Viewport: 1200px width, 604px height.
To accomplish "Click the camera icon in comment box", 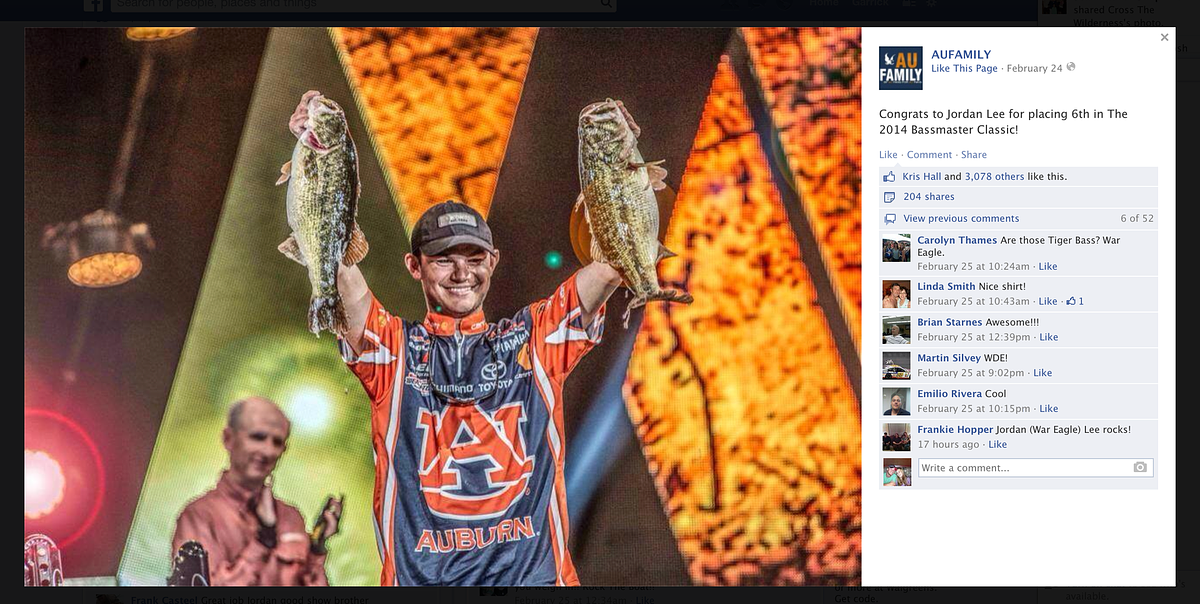I will [x=1140, y=468].
